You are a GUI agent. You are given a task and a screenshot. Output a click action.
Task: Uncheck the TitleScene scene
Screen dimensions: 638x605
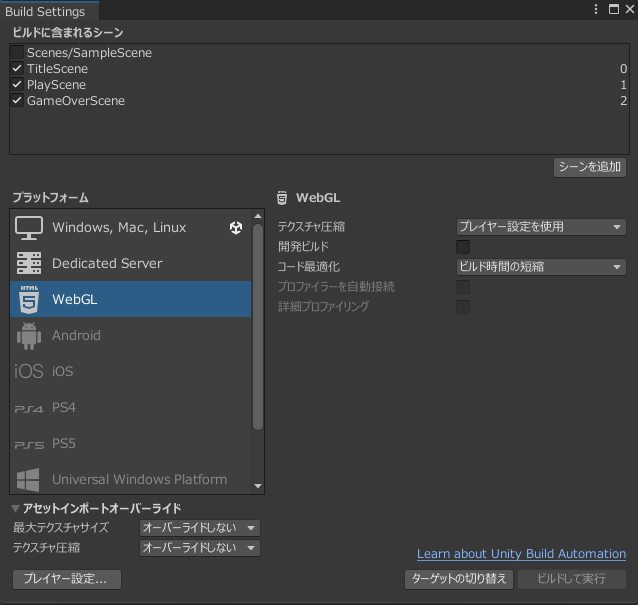pyautogui.click(x=17, y=68)
